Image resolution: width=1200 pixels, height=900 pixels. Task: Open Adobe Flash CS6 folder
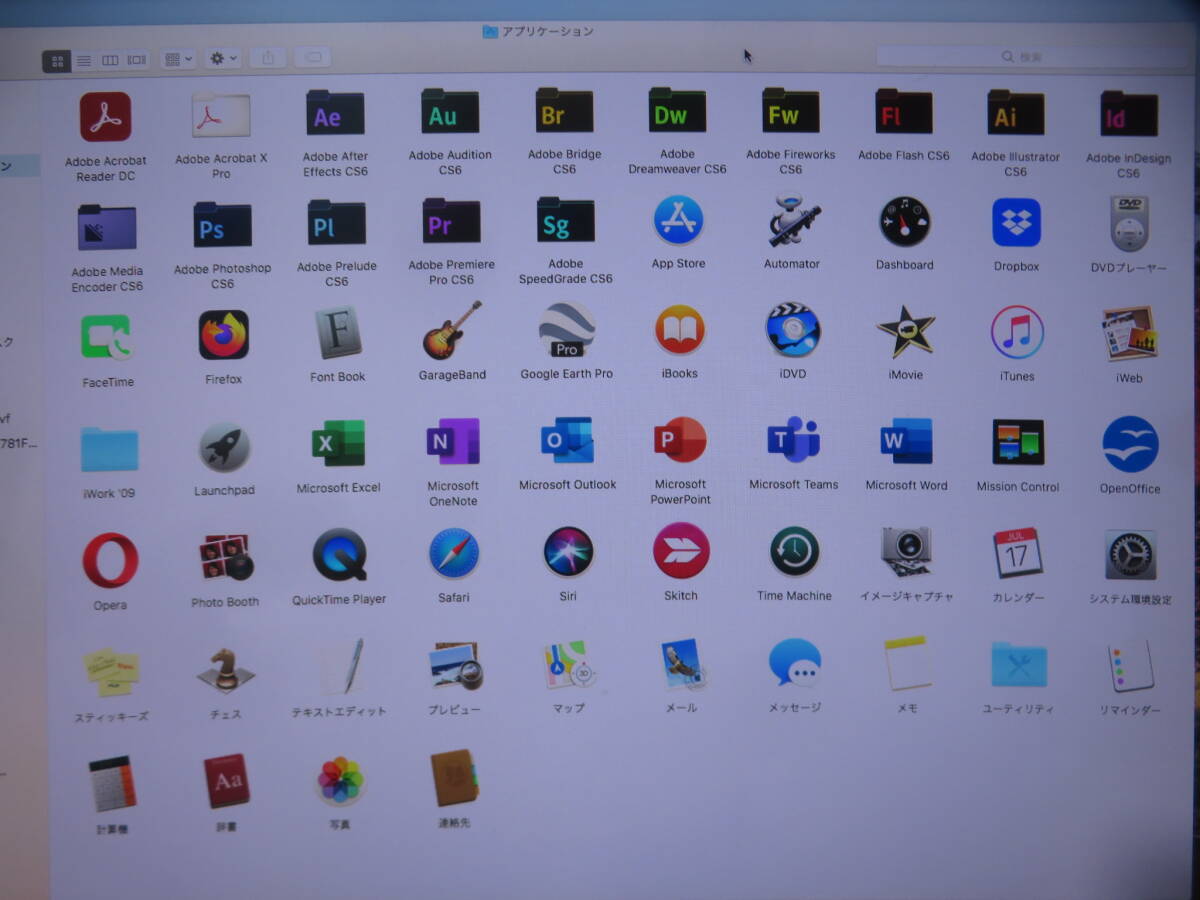coord(903,113)
